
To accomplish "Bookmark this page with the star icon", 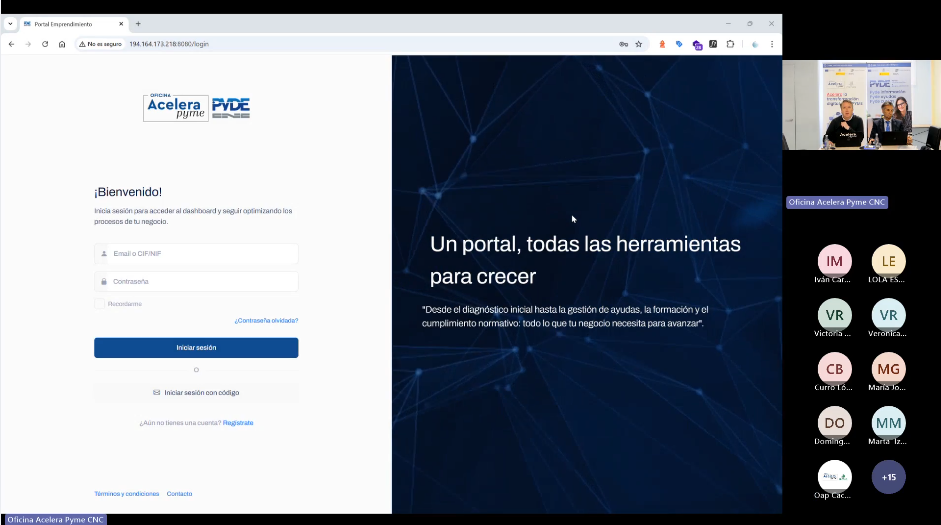I will (639, 44).
